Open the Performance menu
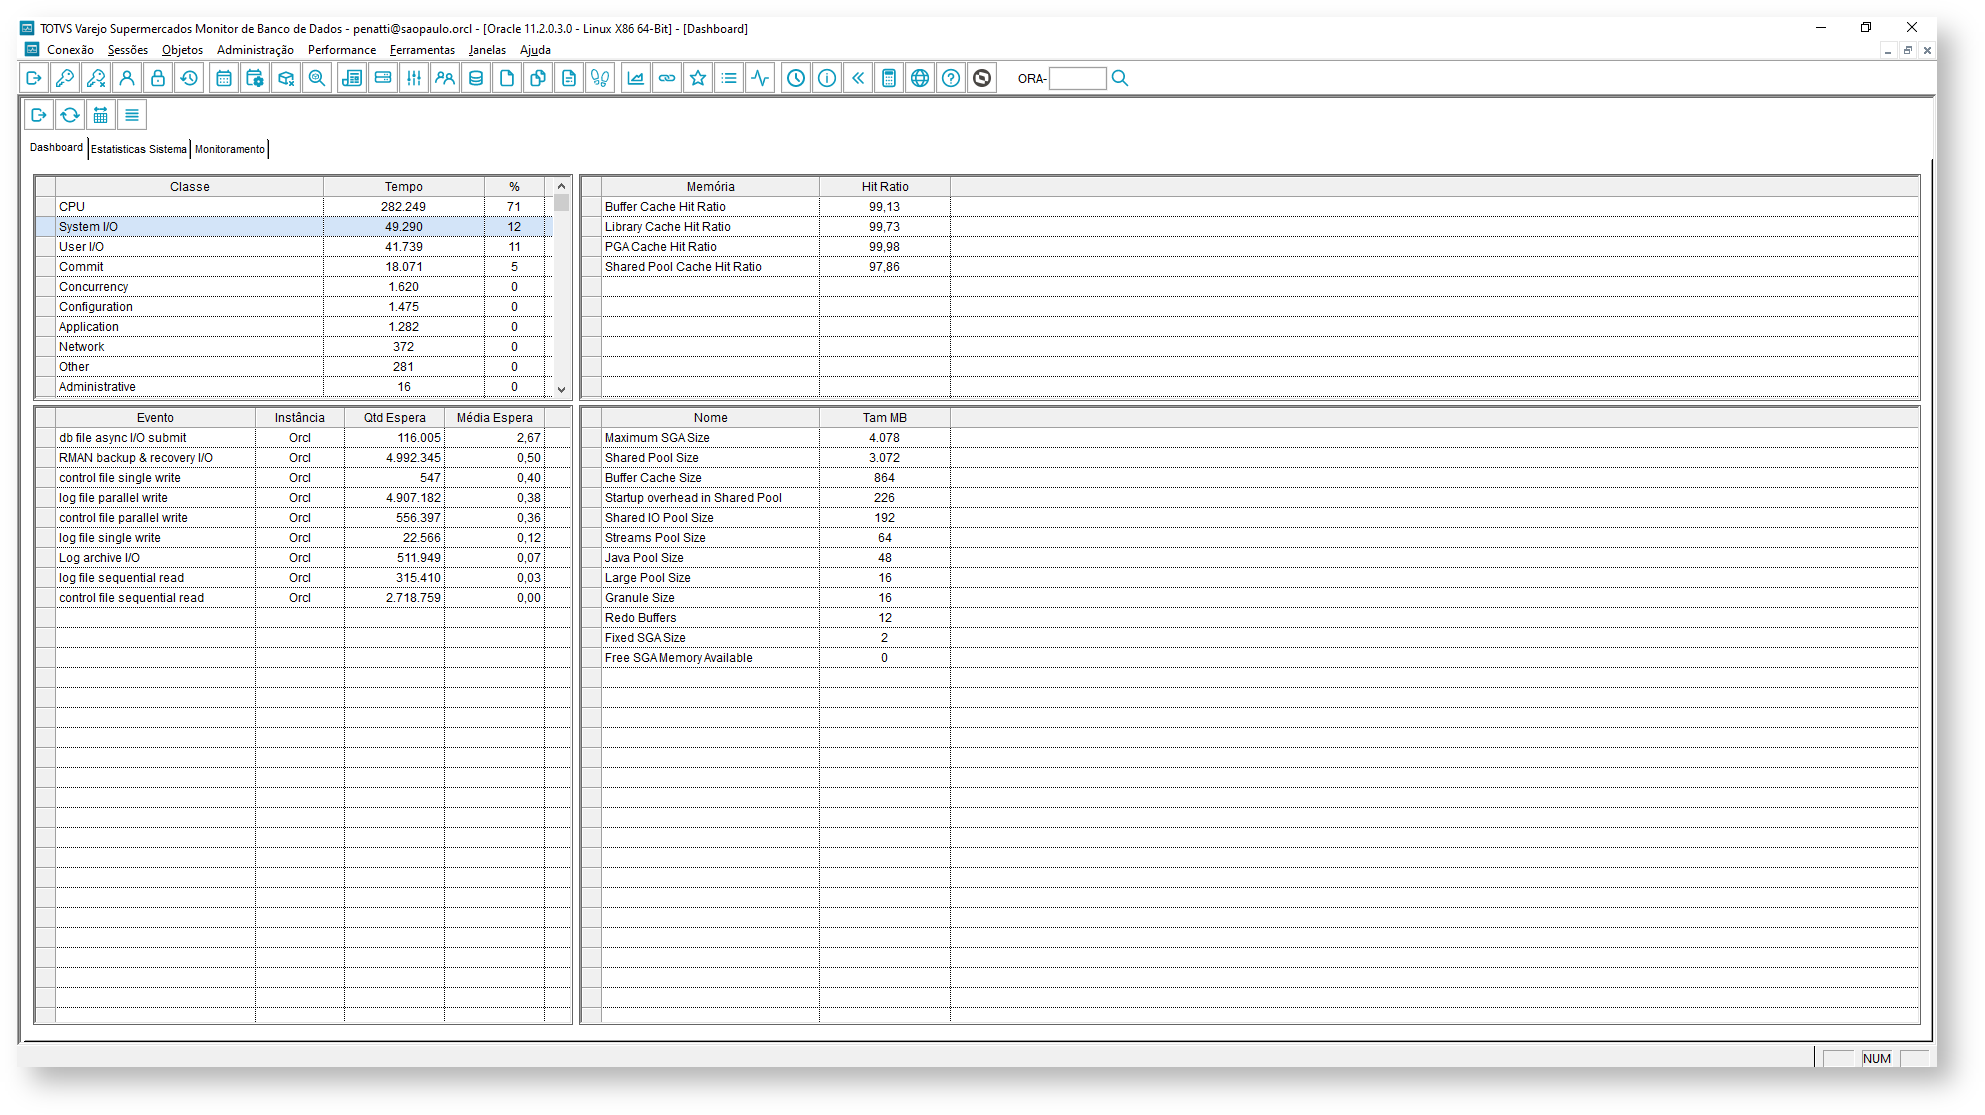 (x=342, y=50)
